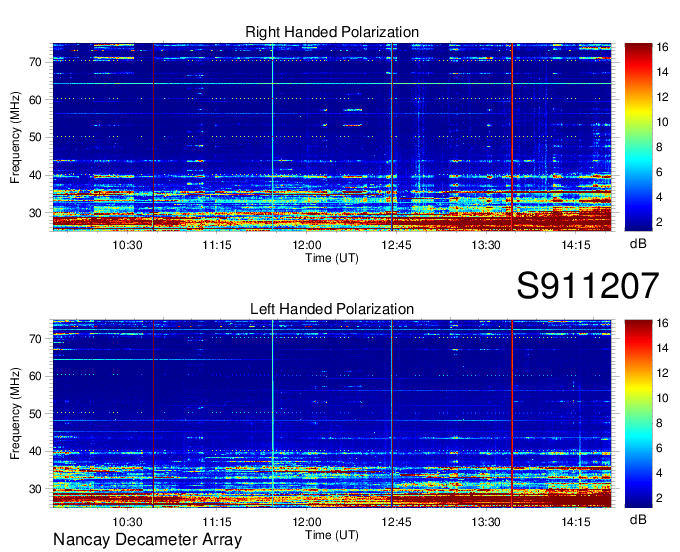Click the 13:30 time tick under Right Handed plot

[486, 245]
